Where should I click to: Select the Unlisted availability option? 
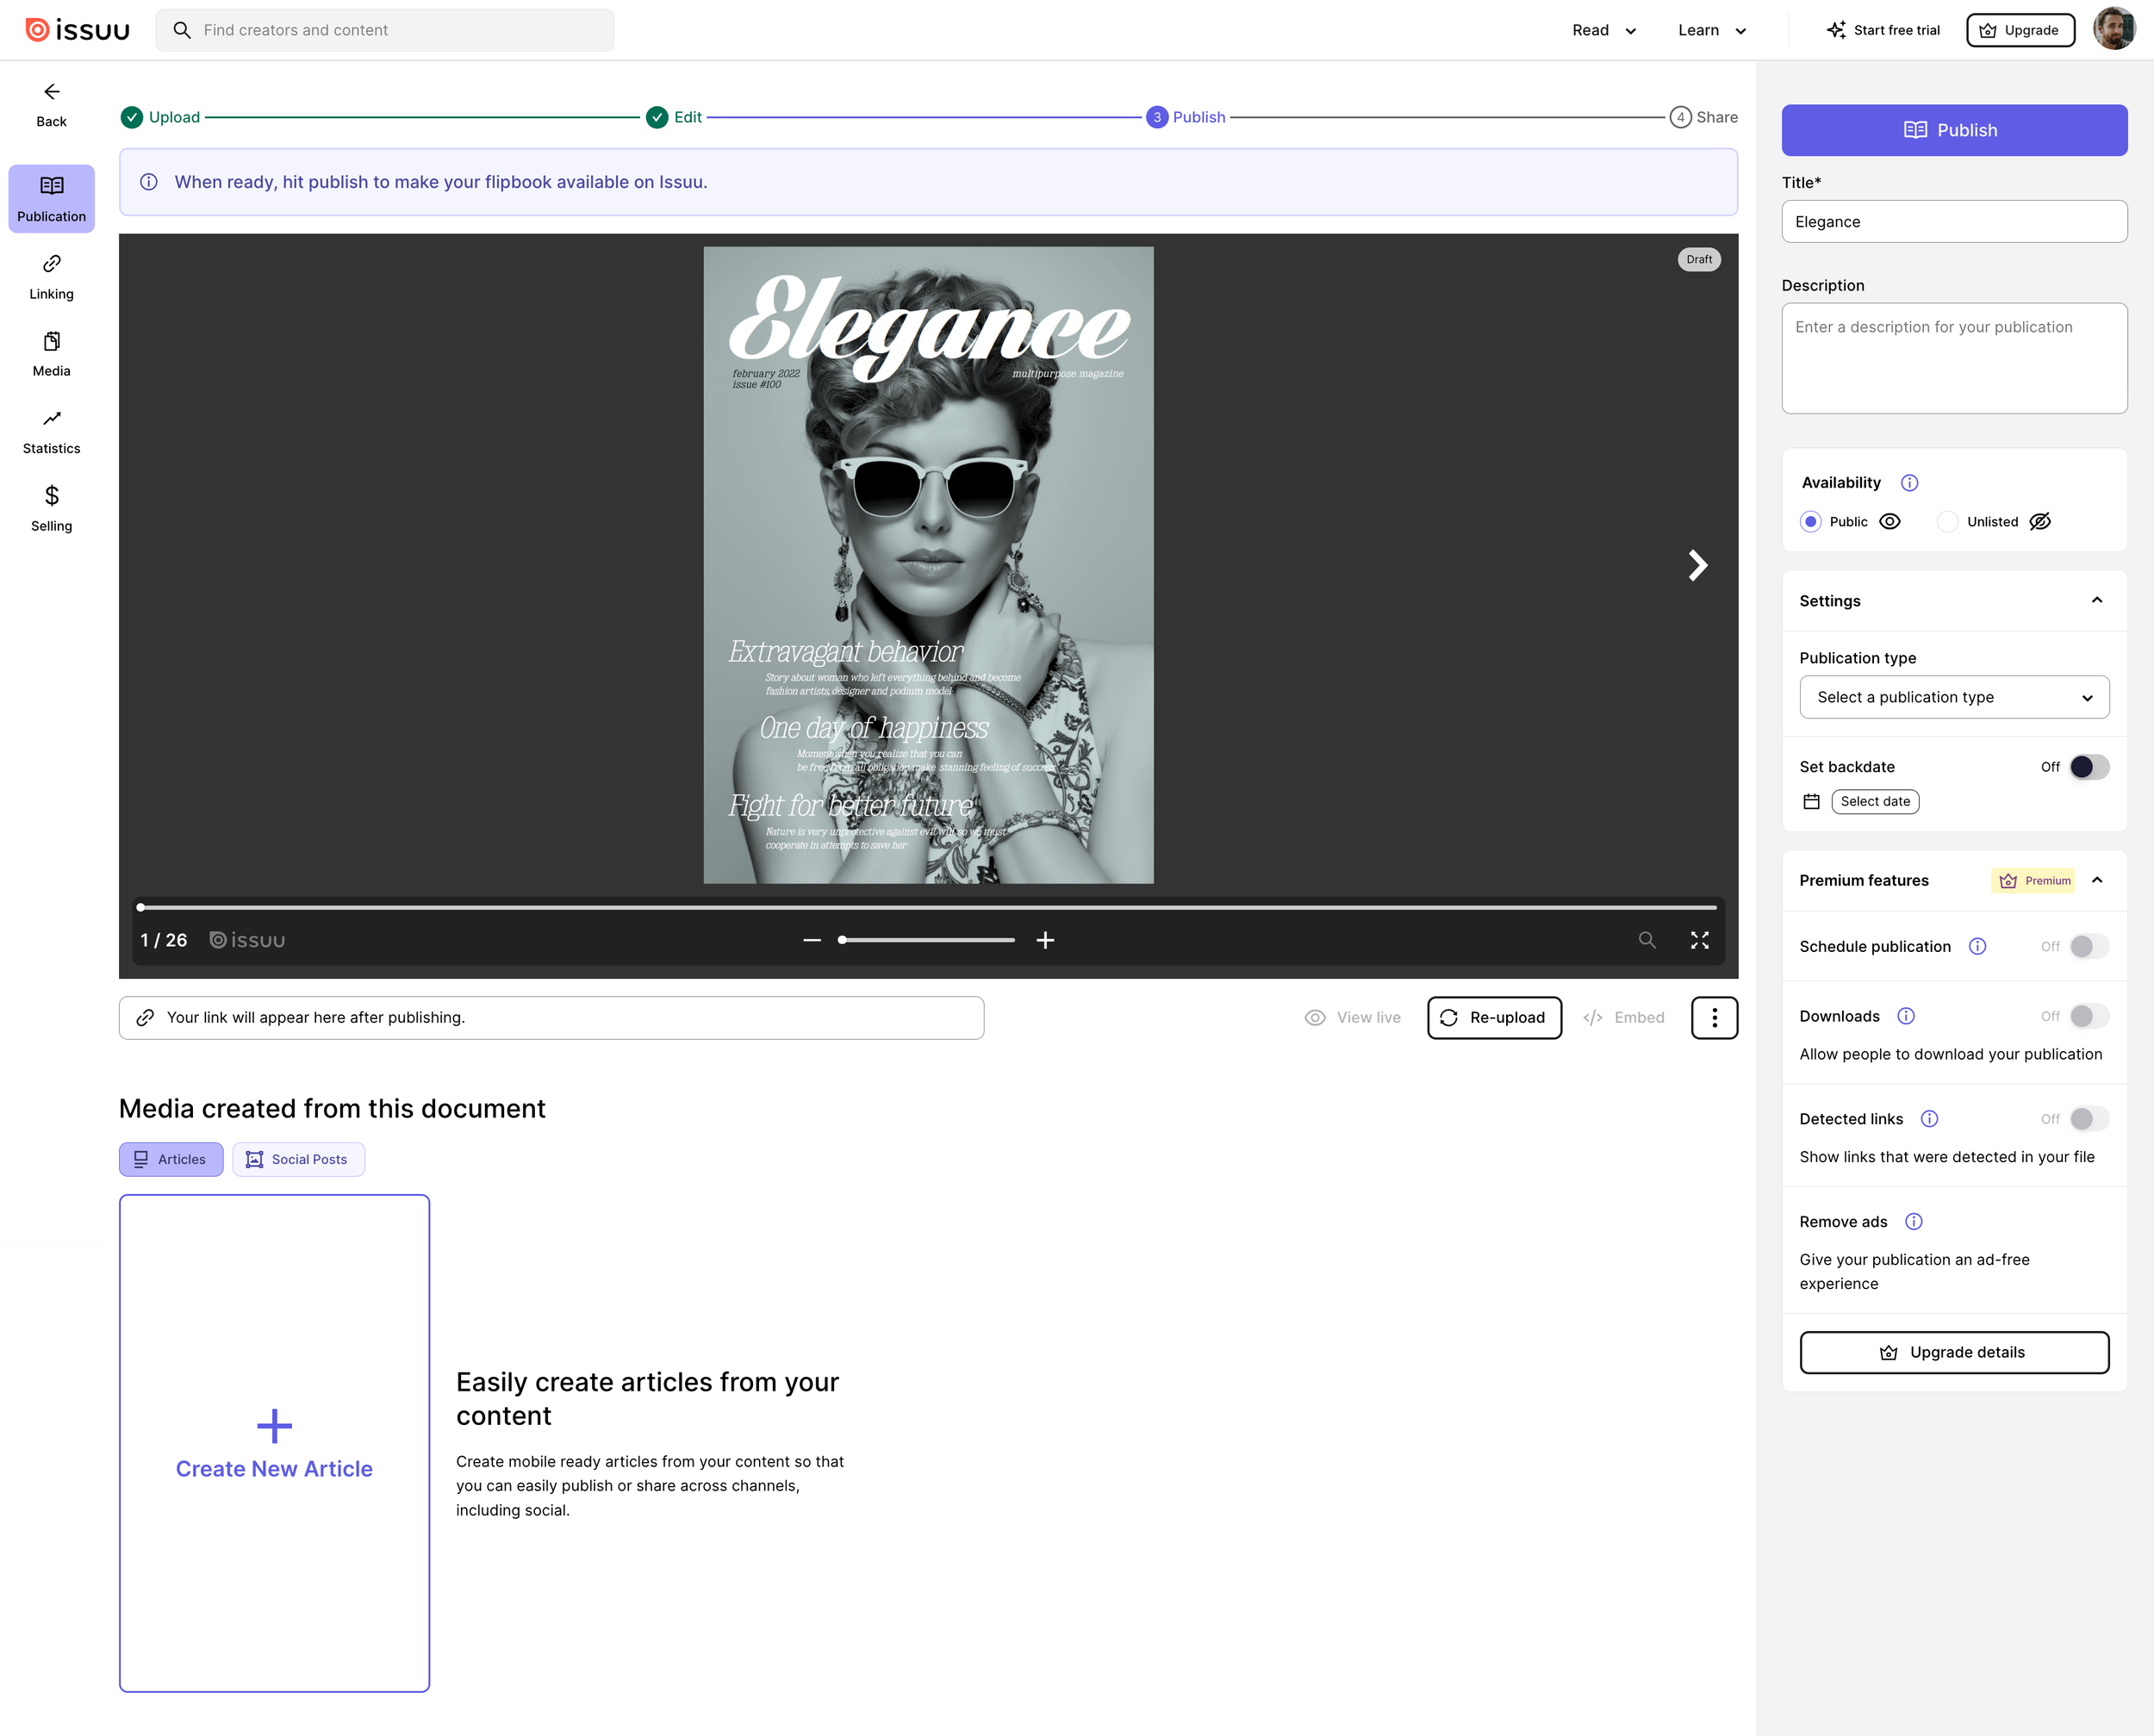click(1947, 522)
